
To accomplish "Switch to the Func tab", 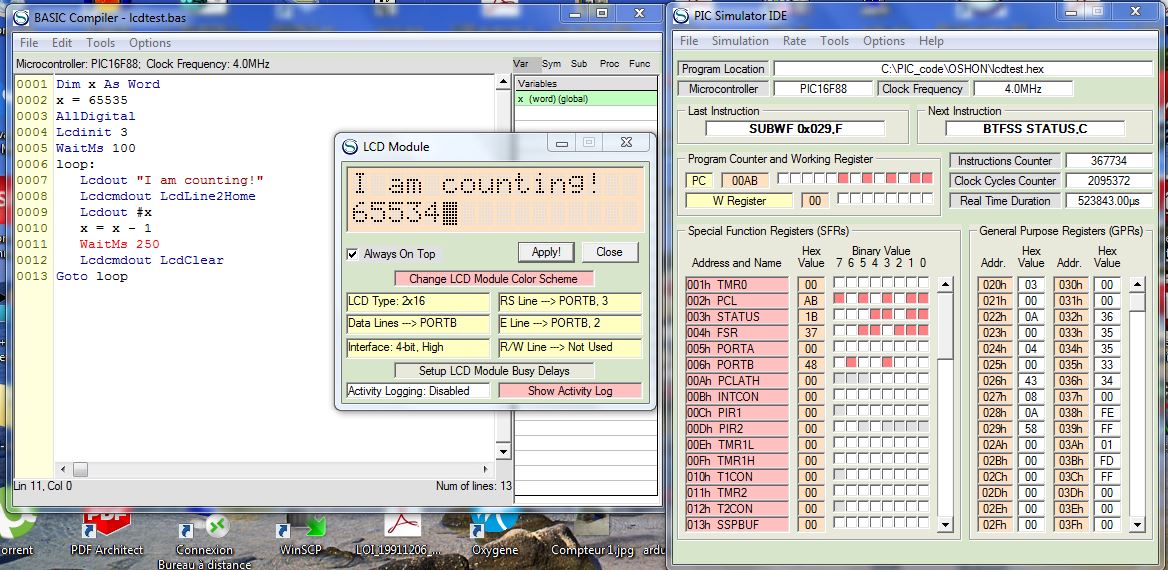I will [x=639, y=63].
